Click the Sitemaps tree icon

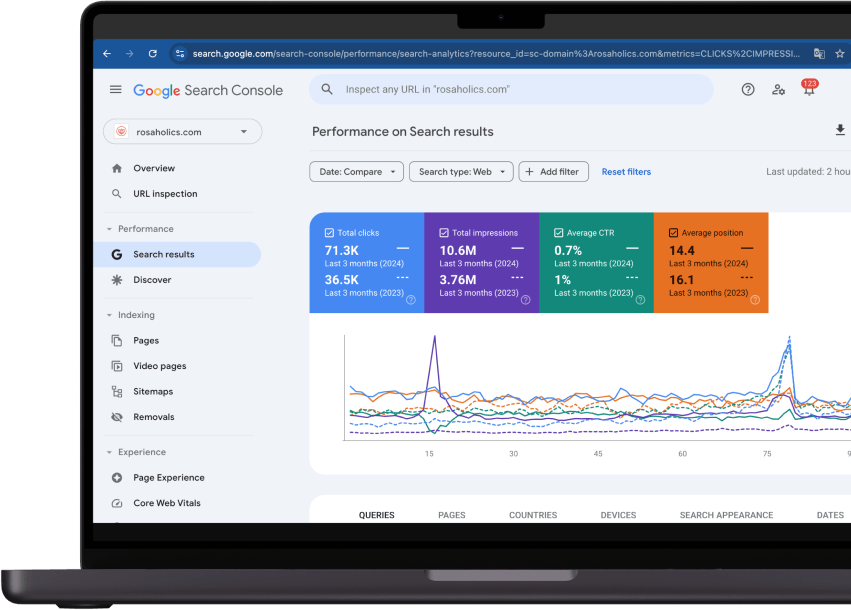(117, 391)
